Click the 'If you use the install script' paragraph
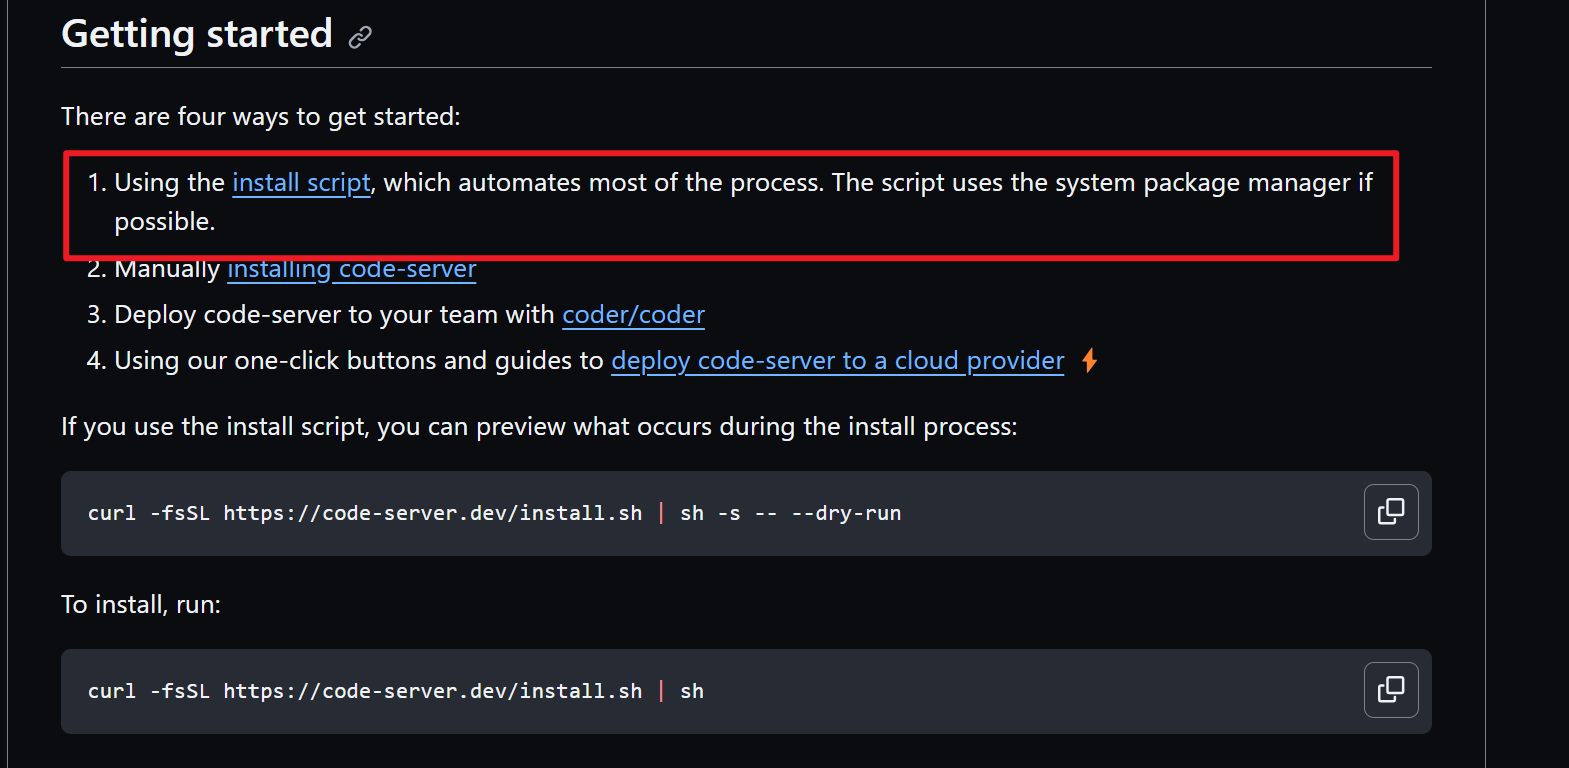The image size is (1569, 768). click(x=538, y=427)
